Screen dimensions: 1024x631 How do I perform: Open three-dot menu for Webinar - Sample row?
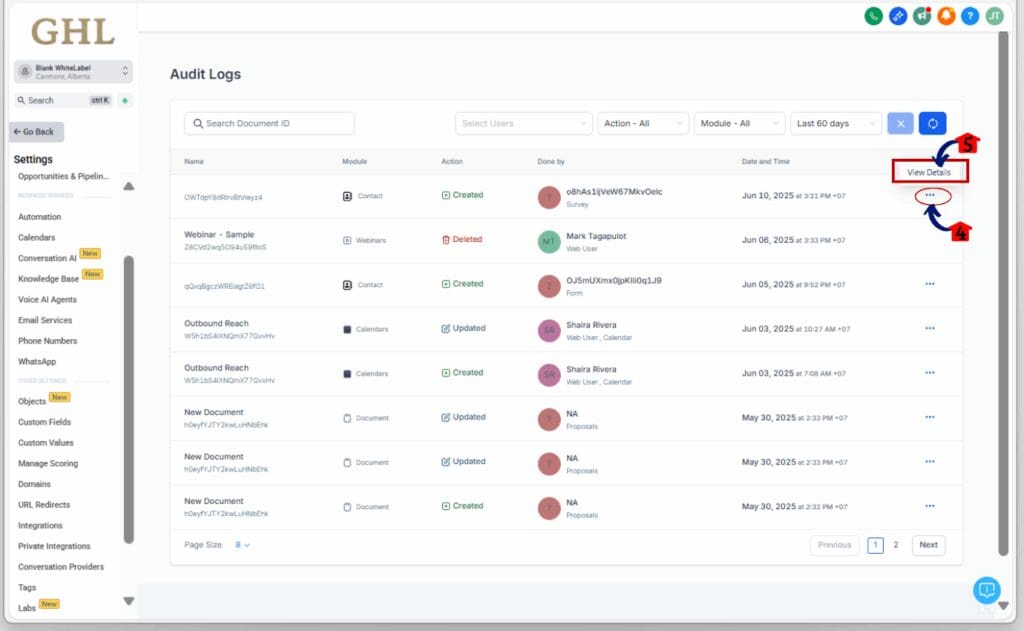pyautogui.click(x=930, y=240)
